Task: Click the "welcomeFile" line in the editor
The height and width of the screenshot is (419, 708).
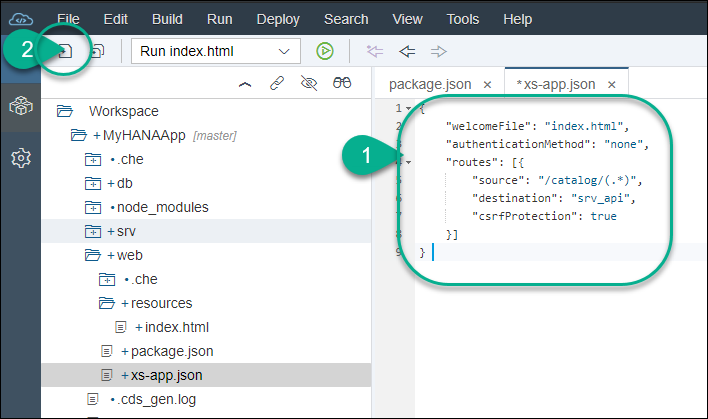Action: click(537, 126)
